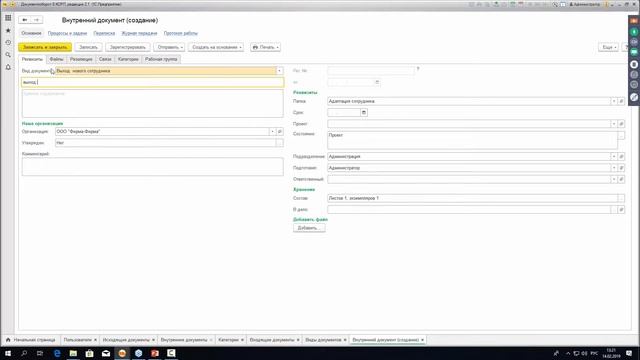The image size is (640, 360).
Task: Select the Реквизиты tab
Action: 32,59
